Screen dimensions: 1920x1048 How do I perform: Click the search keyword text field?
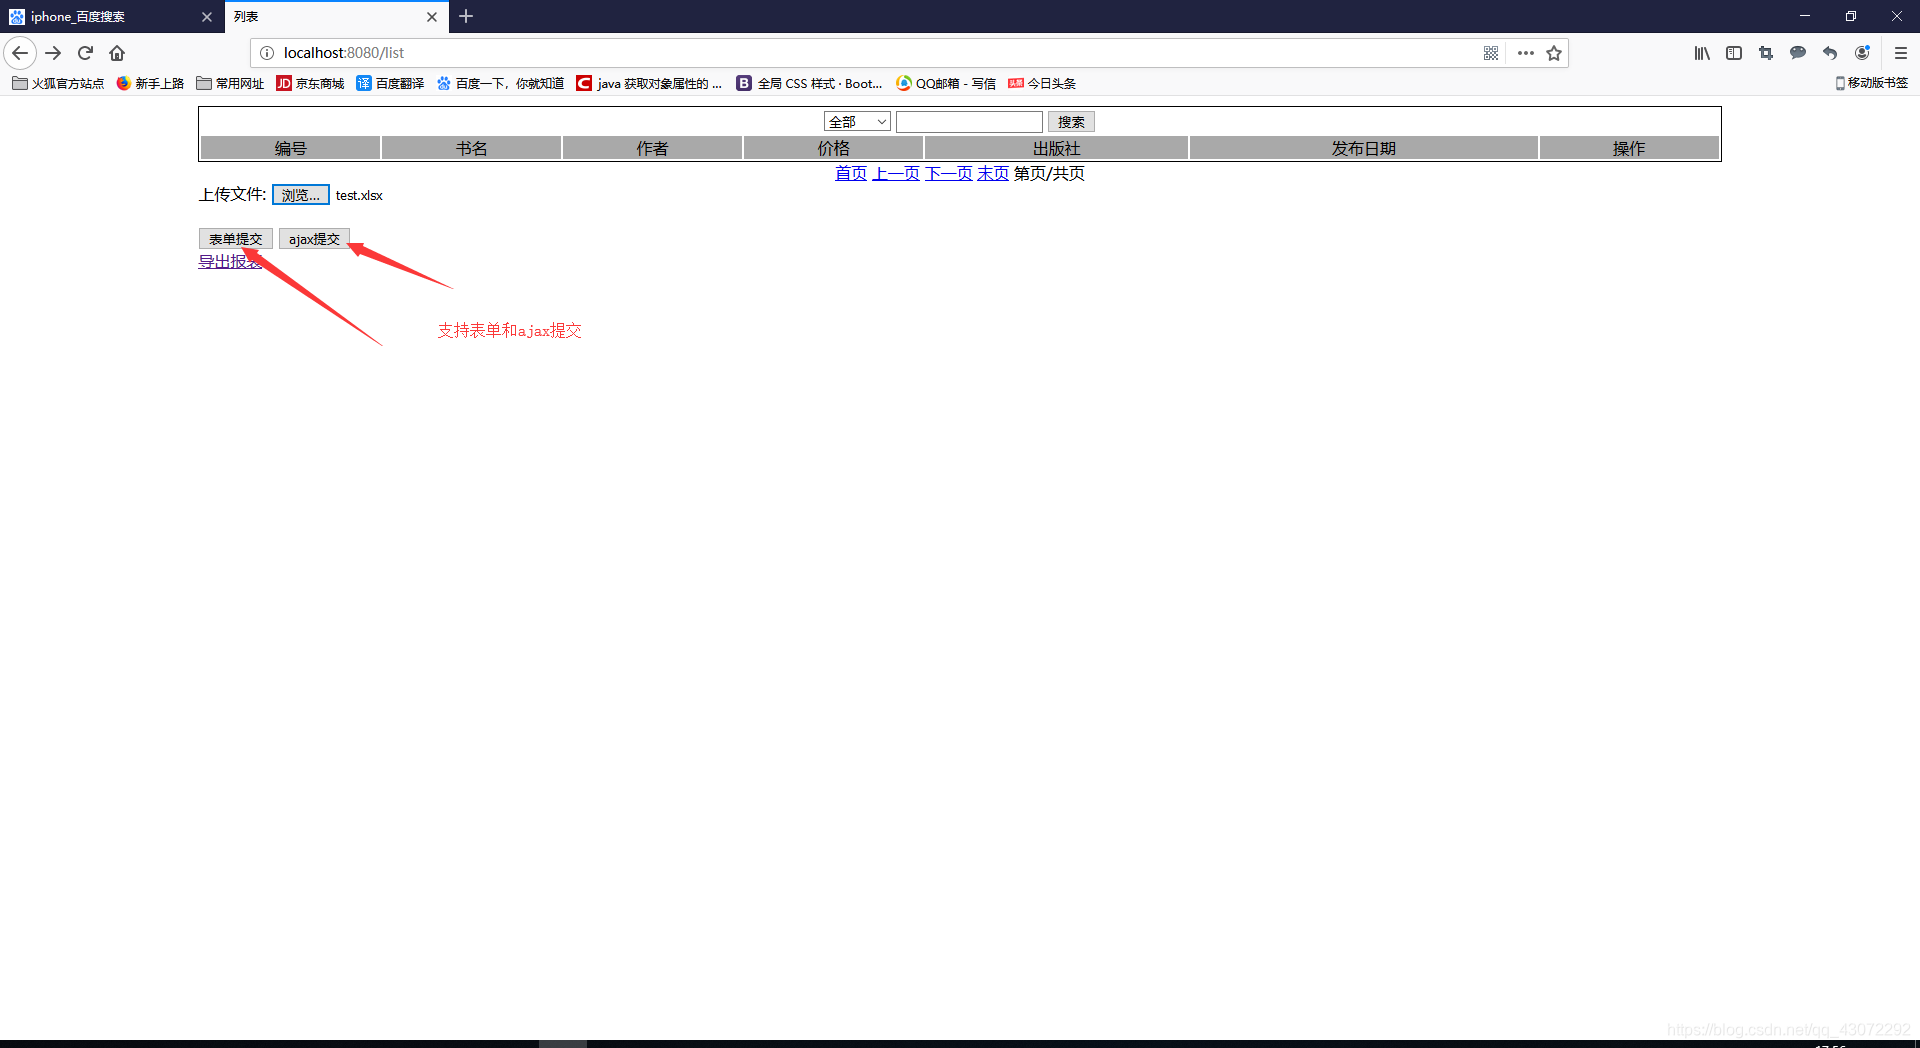(x=969, y=121)
